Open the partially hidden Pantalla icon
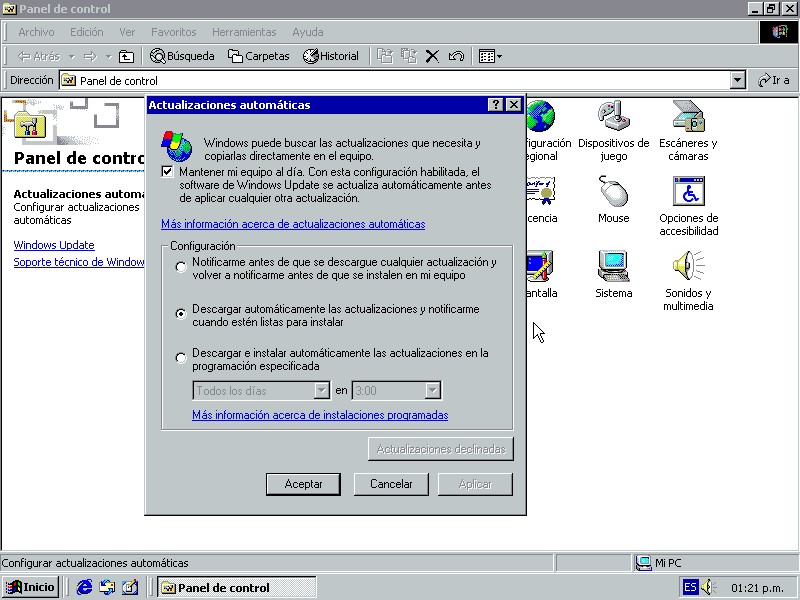The image size is (800, 600). point(541,274)
